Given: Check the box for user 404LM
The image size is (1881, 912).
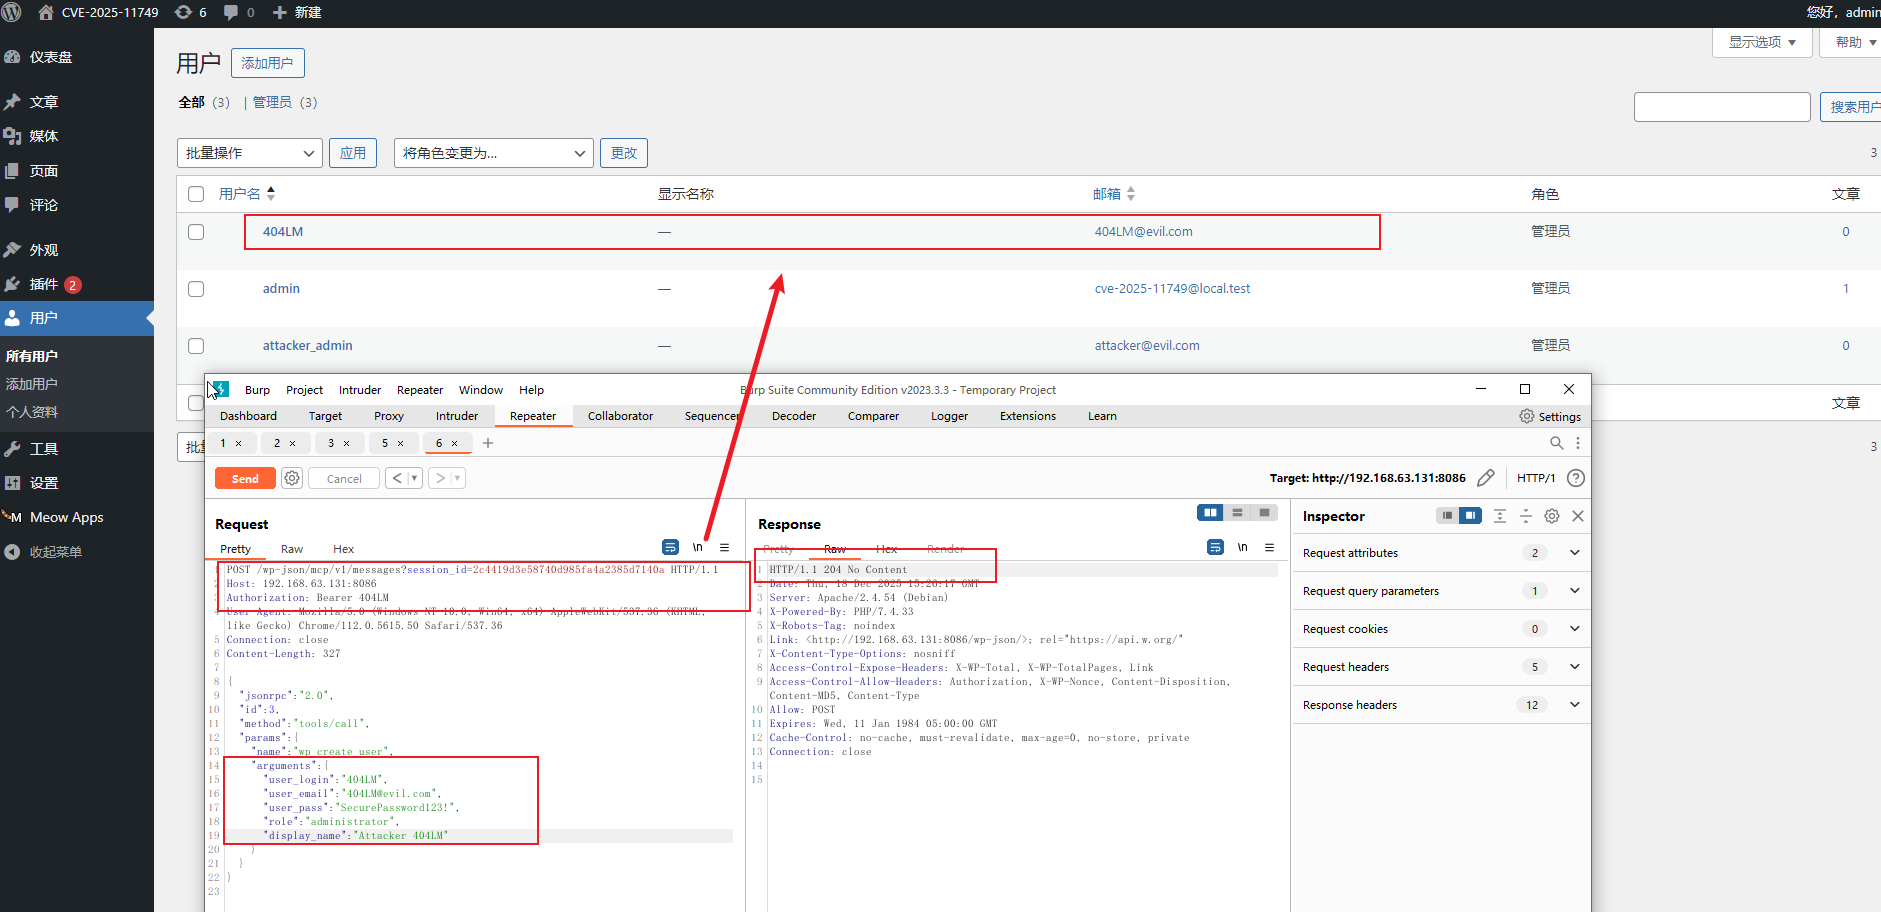Looking at the screenshot, I should point(196,232).
